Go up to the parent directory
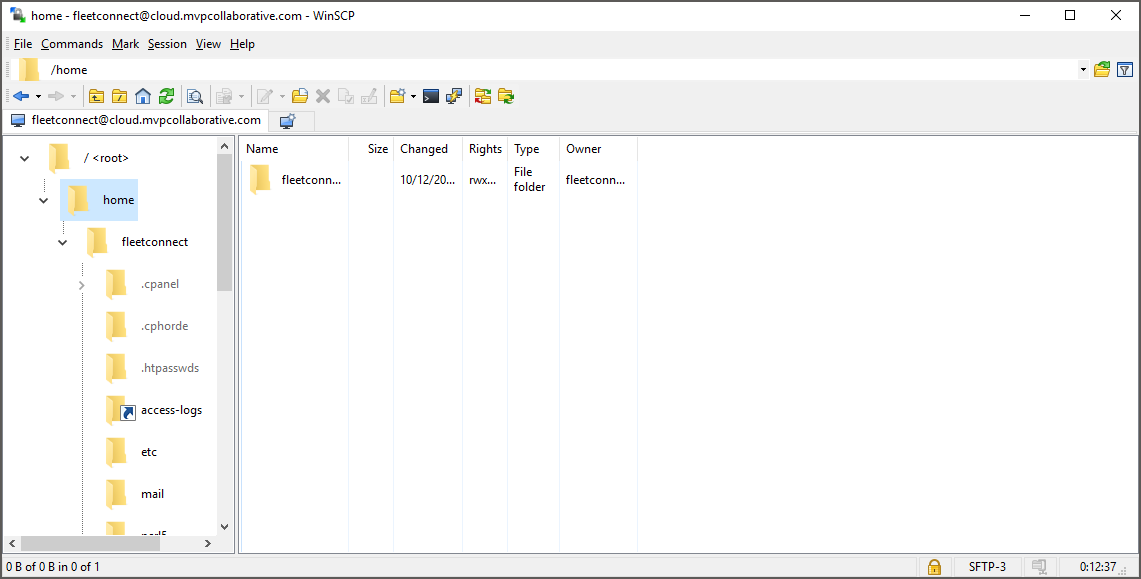This screenshot has height=579, width=1141. click(95, 96)
